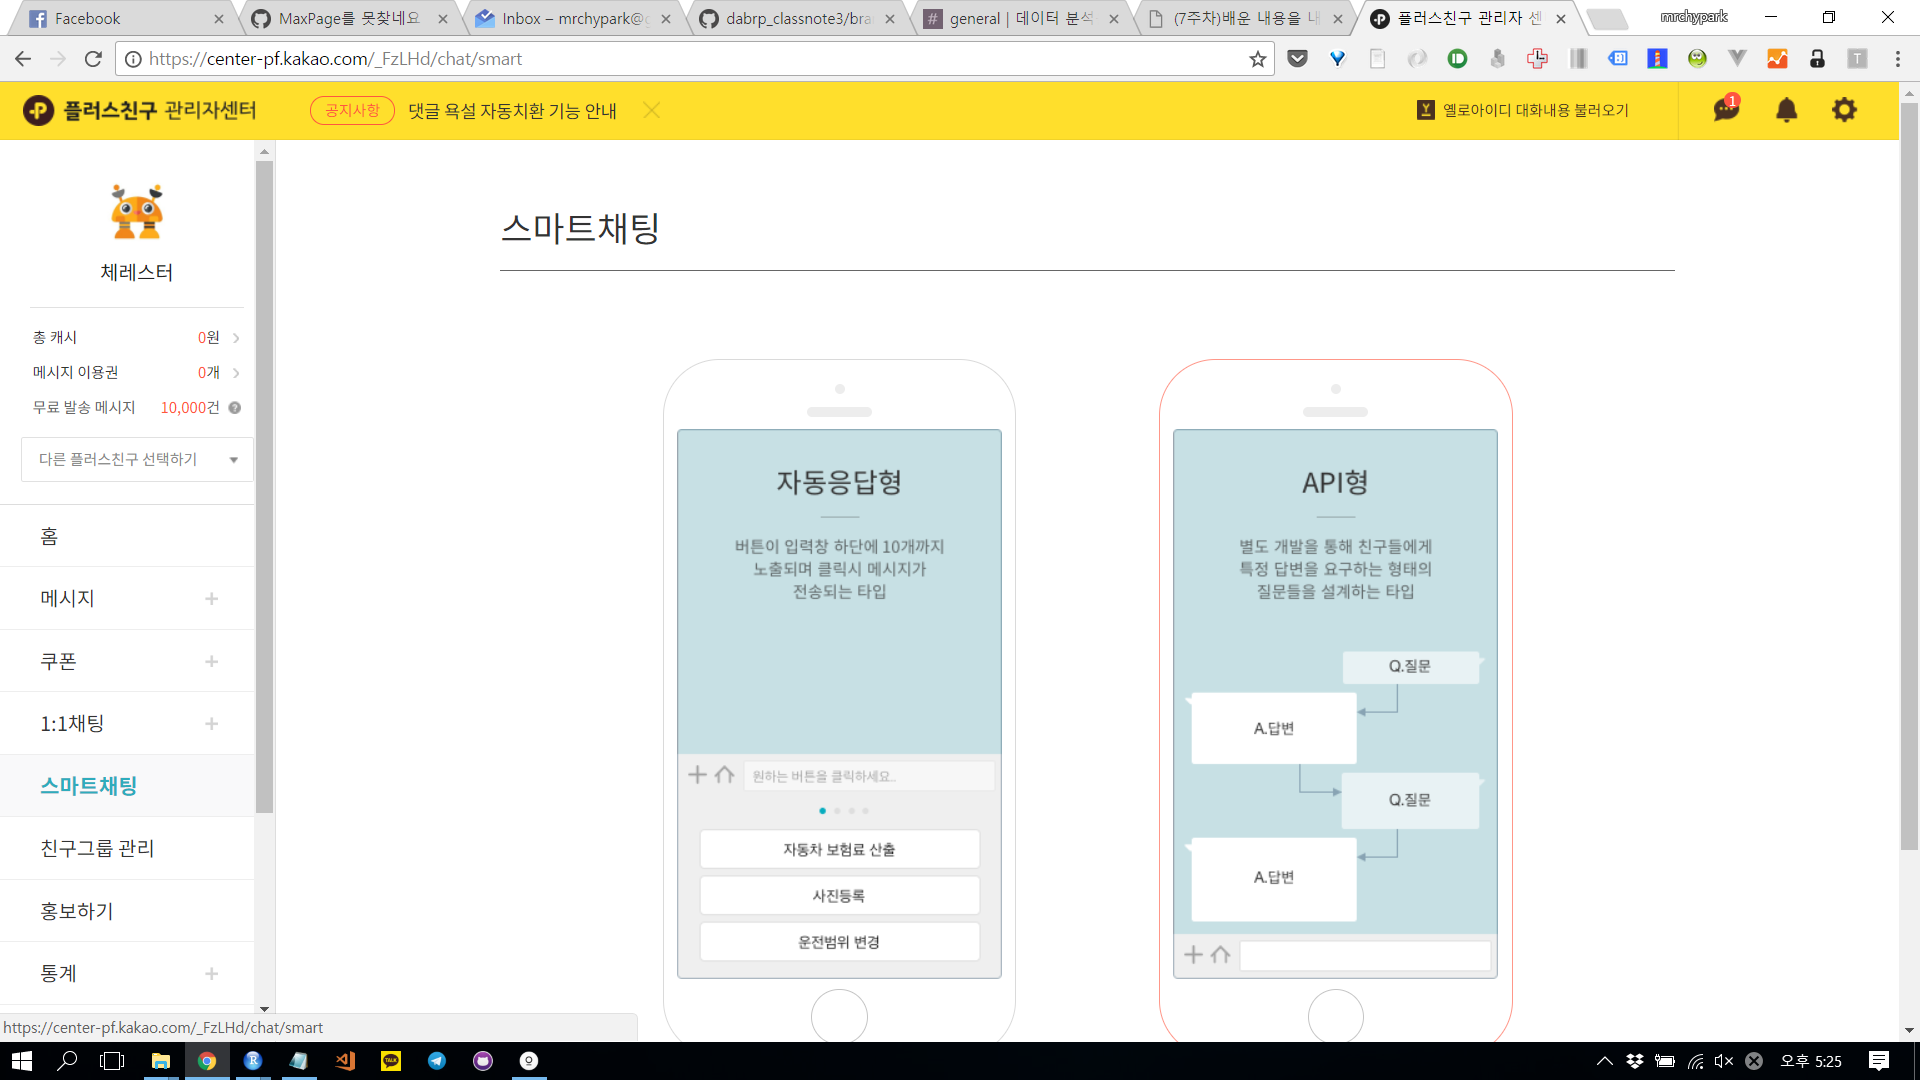Image resolution: width=1920 pixels, height=1080 pixels.
Task: Close the 공지사항 notice banner
Action: pyautogui.click(x=652, y=110)
